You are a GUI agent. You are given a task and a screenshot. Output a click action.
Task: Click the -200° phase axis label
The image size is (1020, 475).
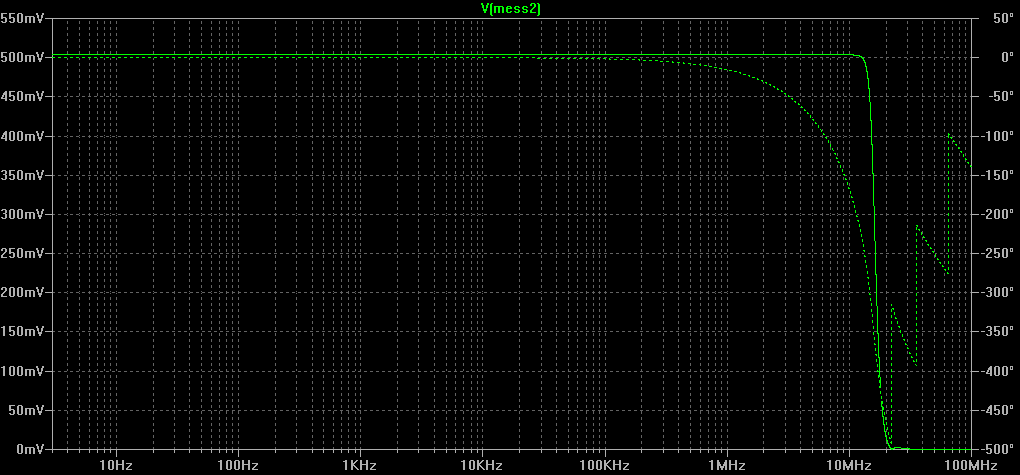tap(996, 214)
